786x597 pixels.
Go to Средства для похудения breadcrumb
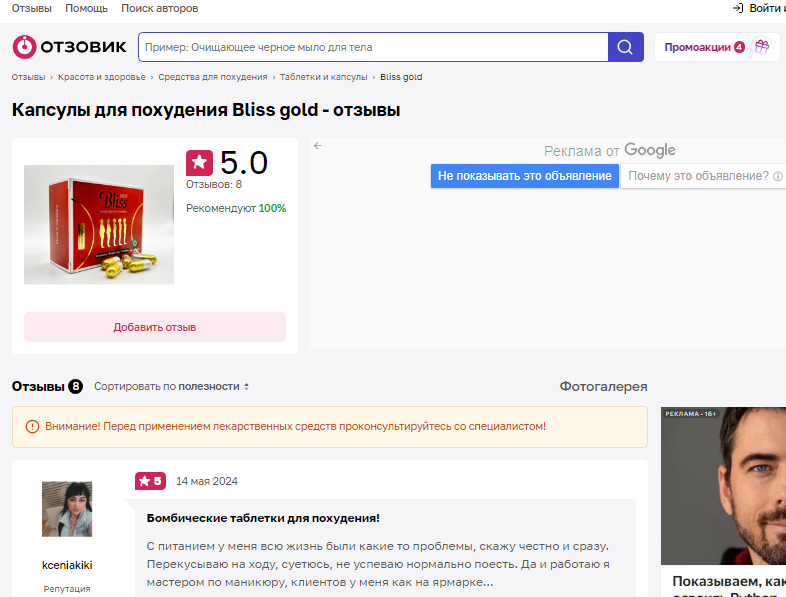click(x=213, y=77)
